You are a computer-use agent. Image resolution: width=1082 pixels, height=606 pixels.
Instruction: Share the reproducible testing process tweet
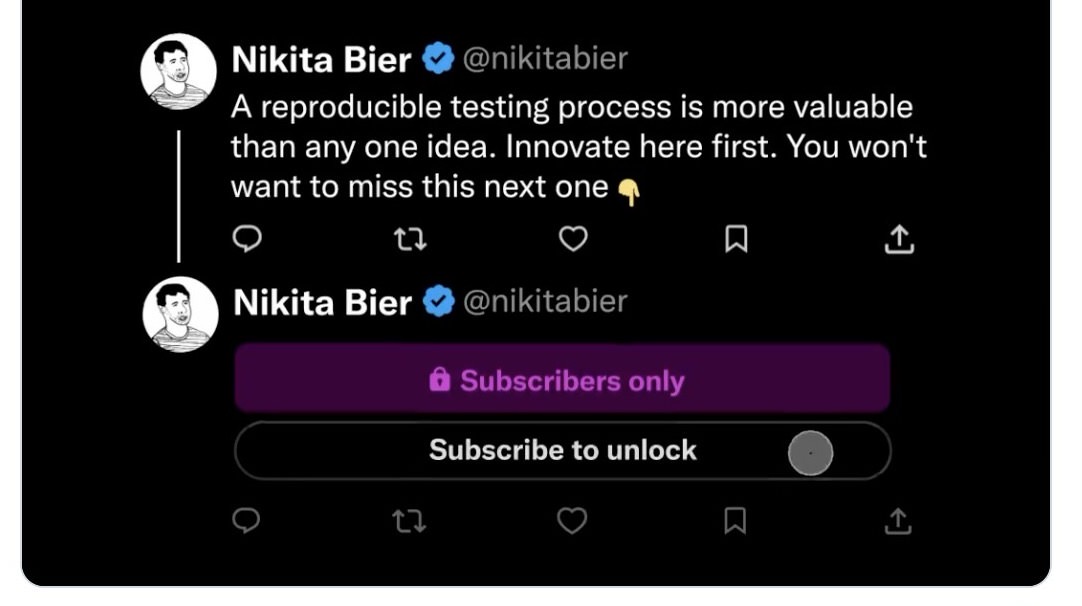899,239
